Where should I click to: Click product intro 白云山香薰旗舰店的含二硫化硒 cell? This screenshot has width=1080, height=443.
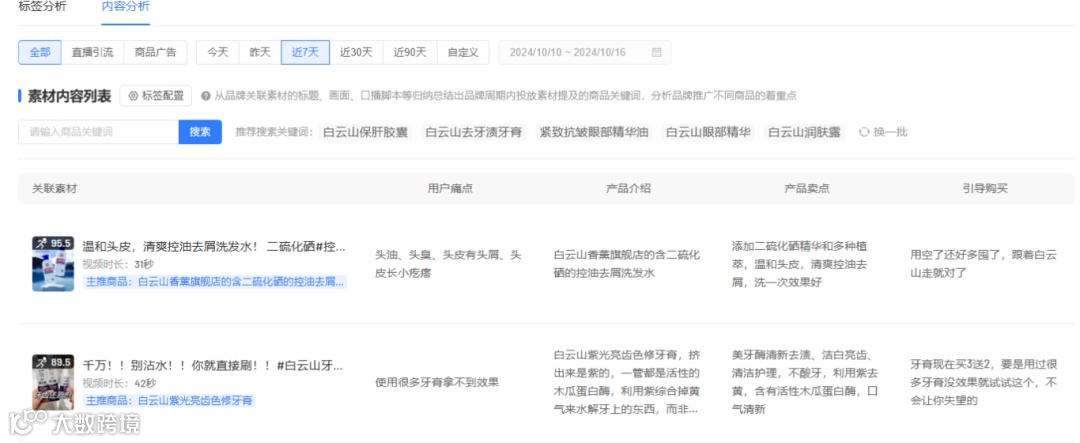627,264
